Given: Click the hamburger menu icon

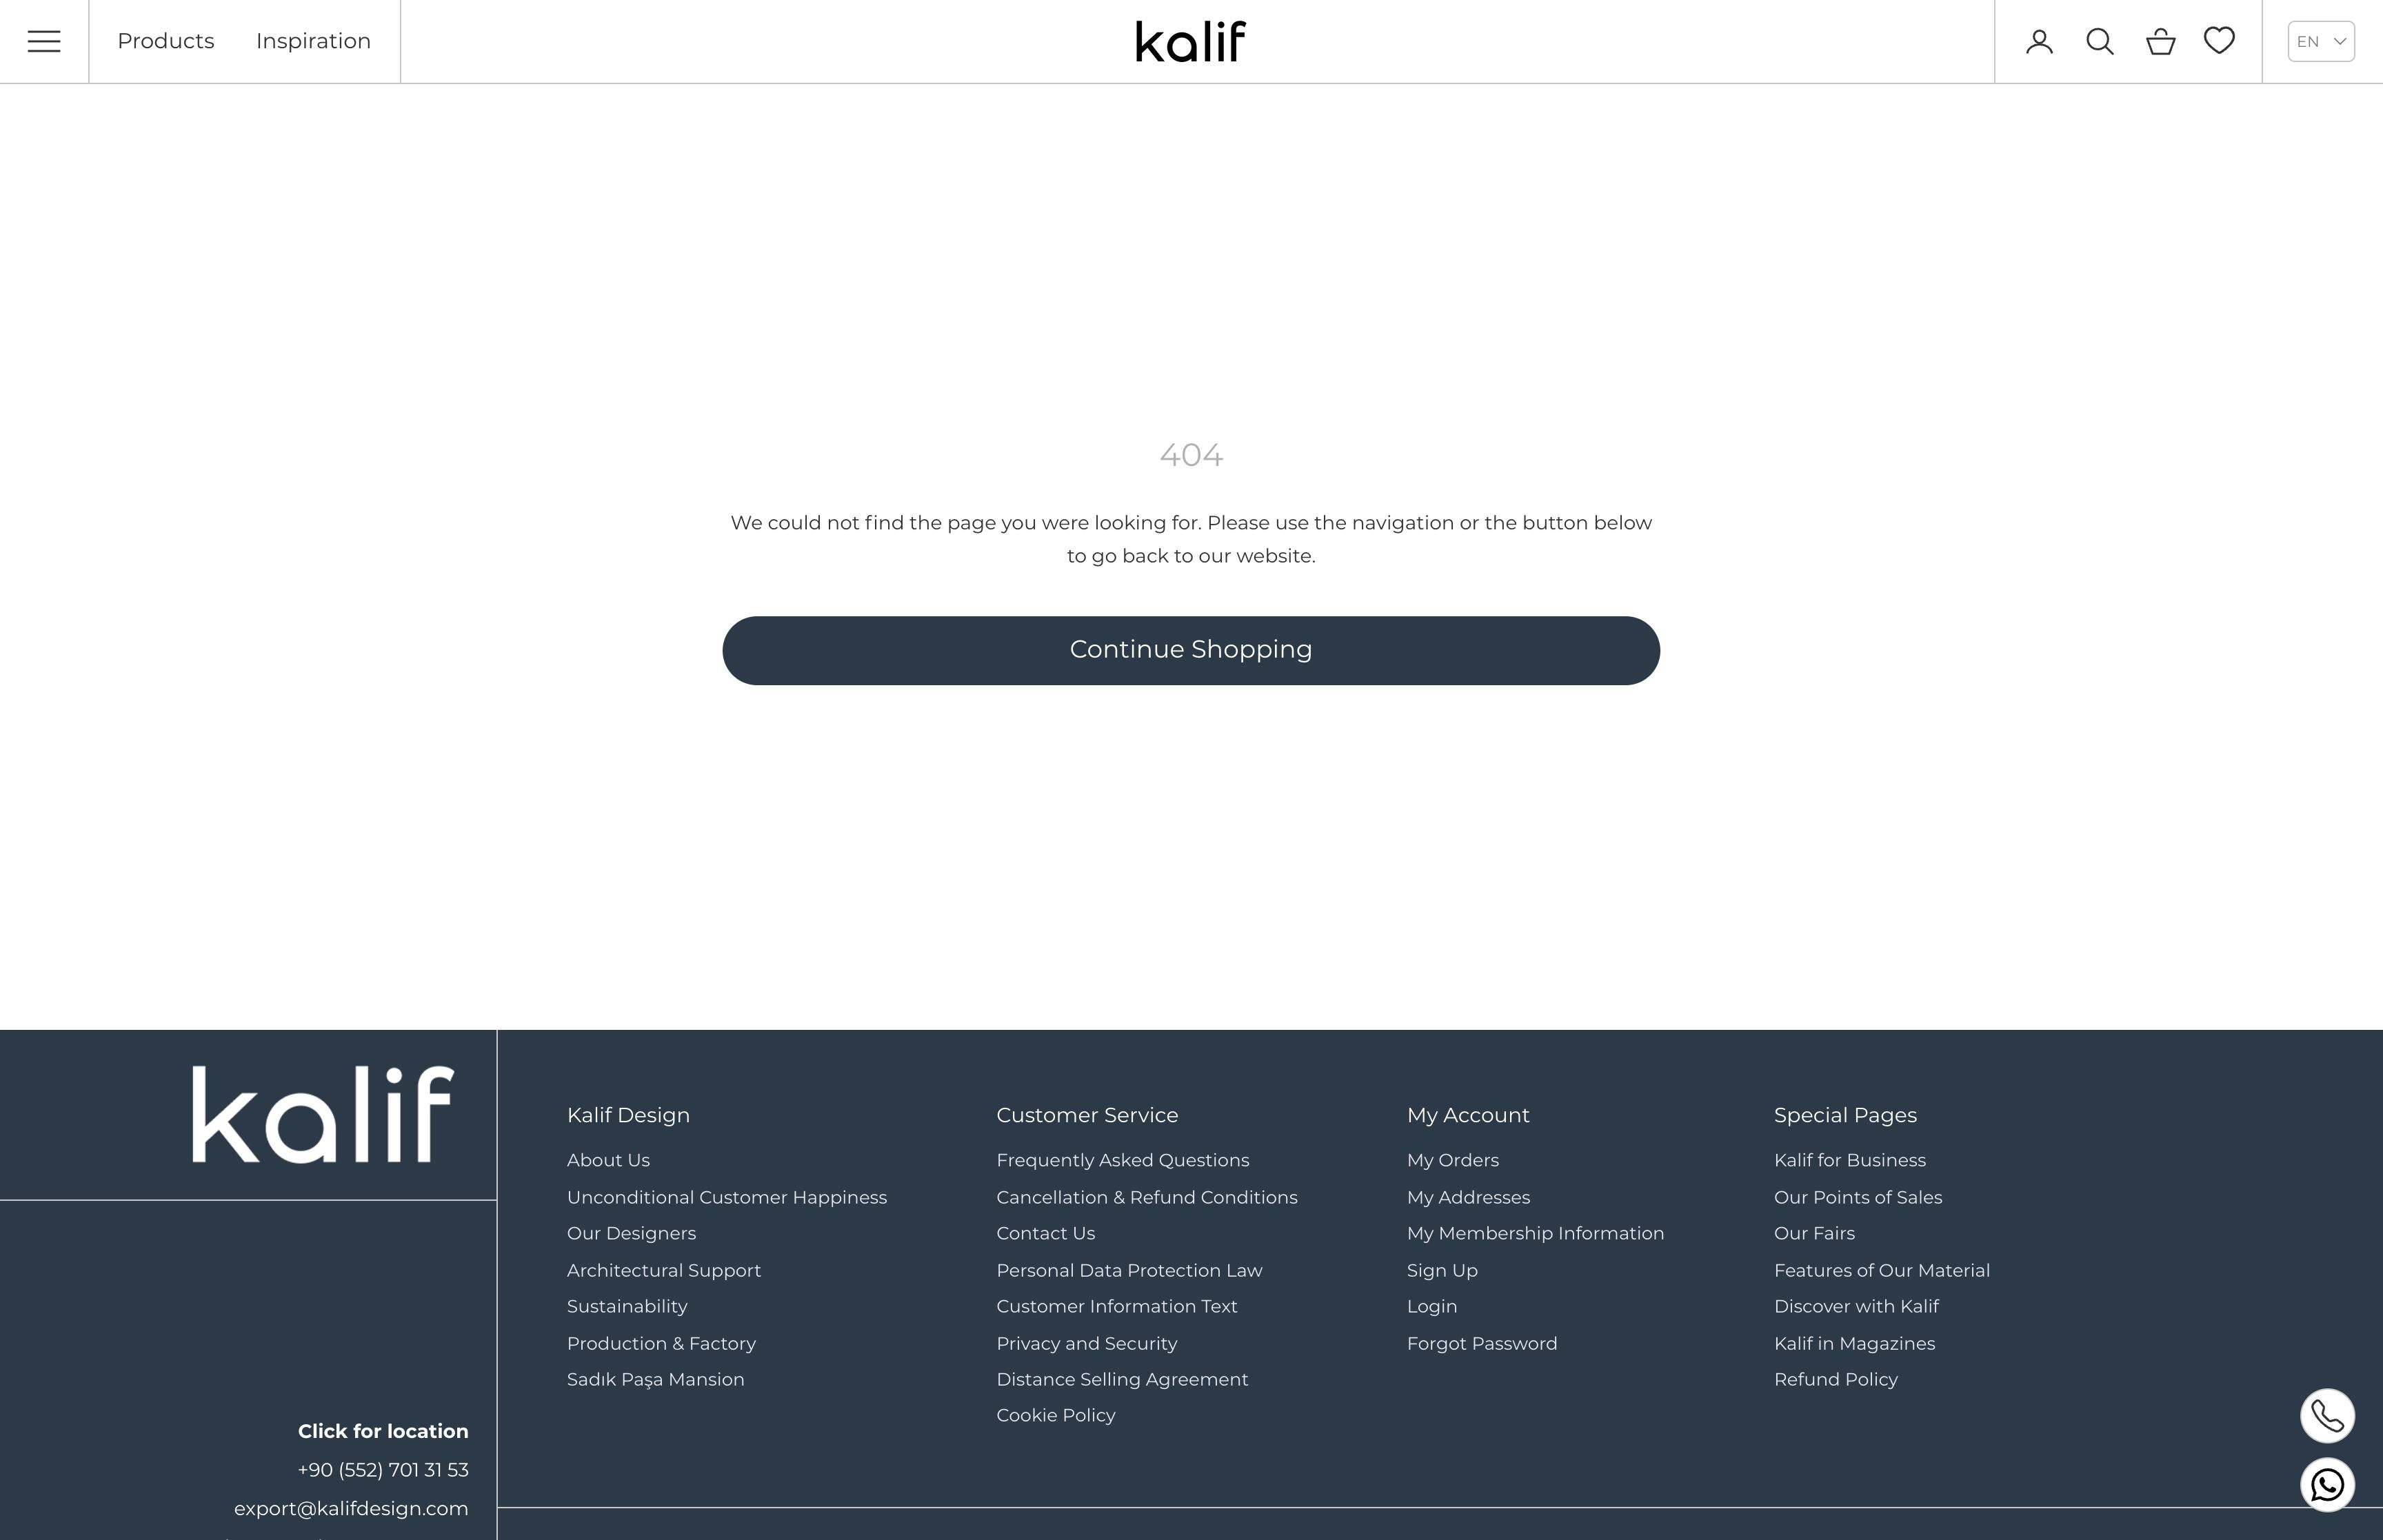Looking at the screenshot, I should click(45, 40).
